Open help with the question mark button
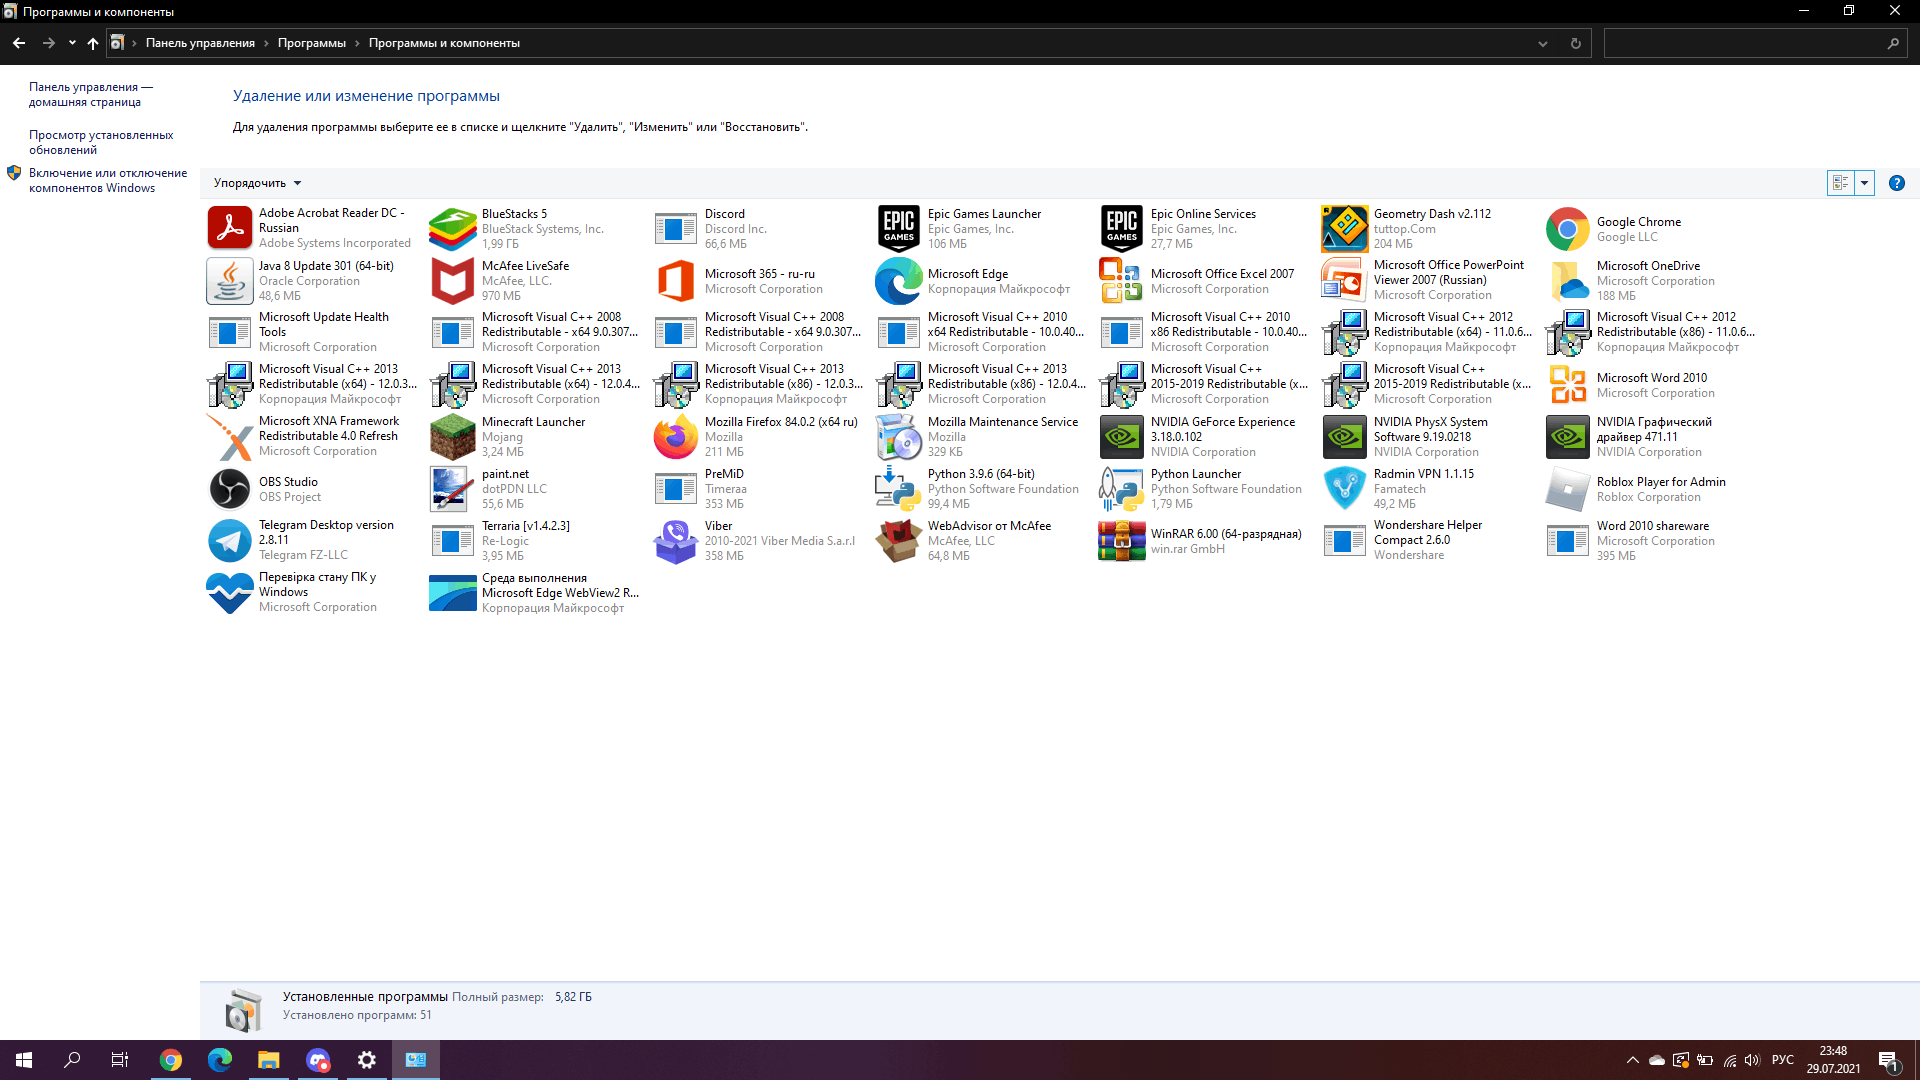 click(x=1896, y=183)
